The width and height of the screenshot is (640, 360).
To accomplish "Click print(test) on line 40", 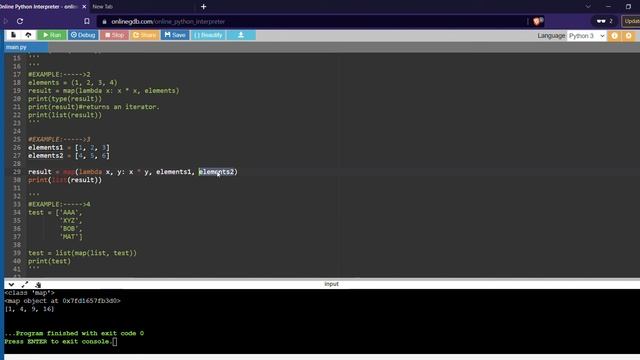I will click(49, 261).
